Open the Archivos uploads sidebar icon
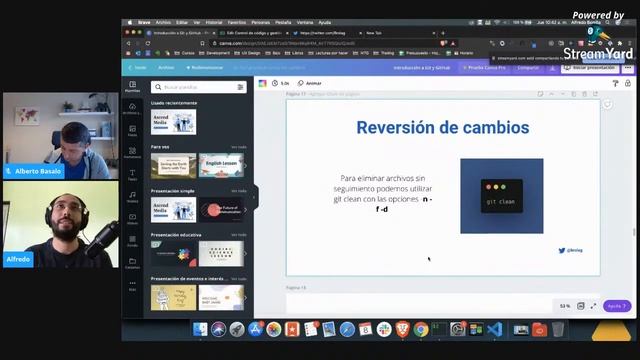Viewport: 640px width, 360px height. pyautogui.click(x=132, y=109)
